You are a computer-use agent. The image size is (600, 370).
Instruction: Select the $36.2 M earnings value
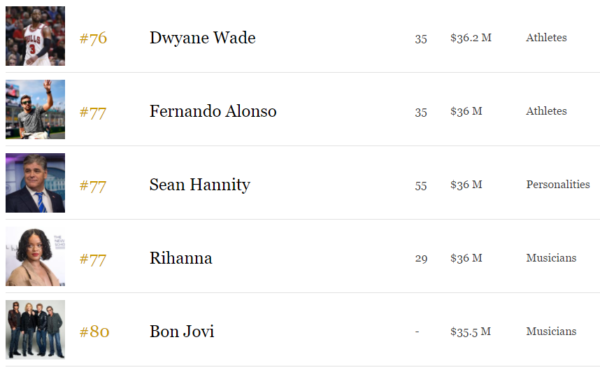(x=471, y=38)
